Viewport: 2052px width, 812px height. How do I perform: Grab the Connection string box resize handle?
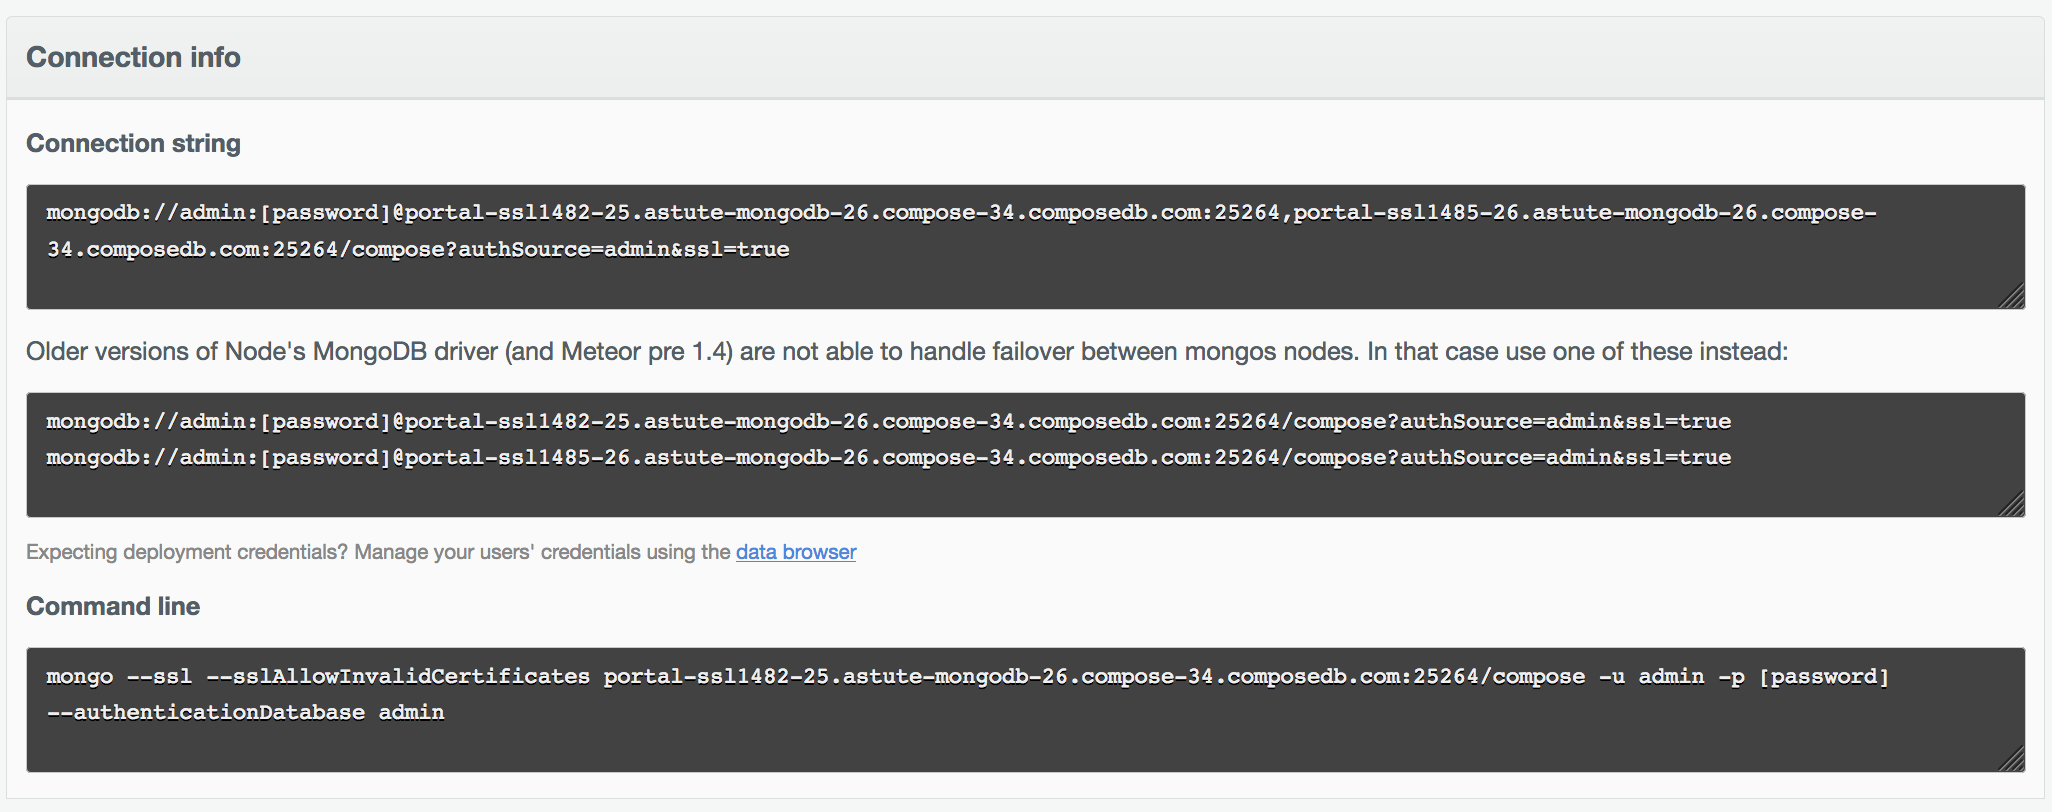pyautogui.click(x=2013, y=297)
